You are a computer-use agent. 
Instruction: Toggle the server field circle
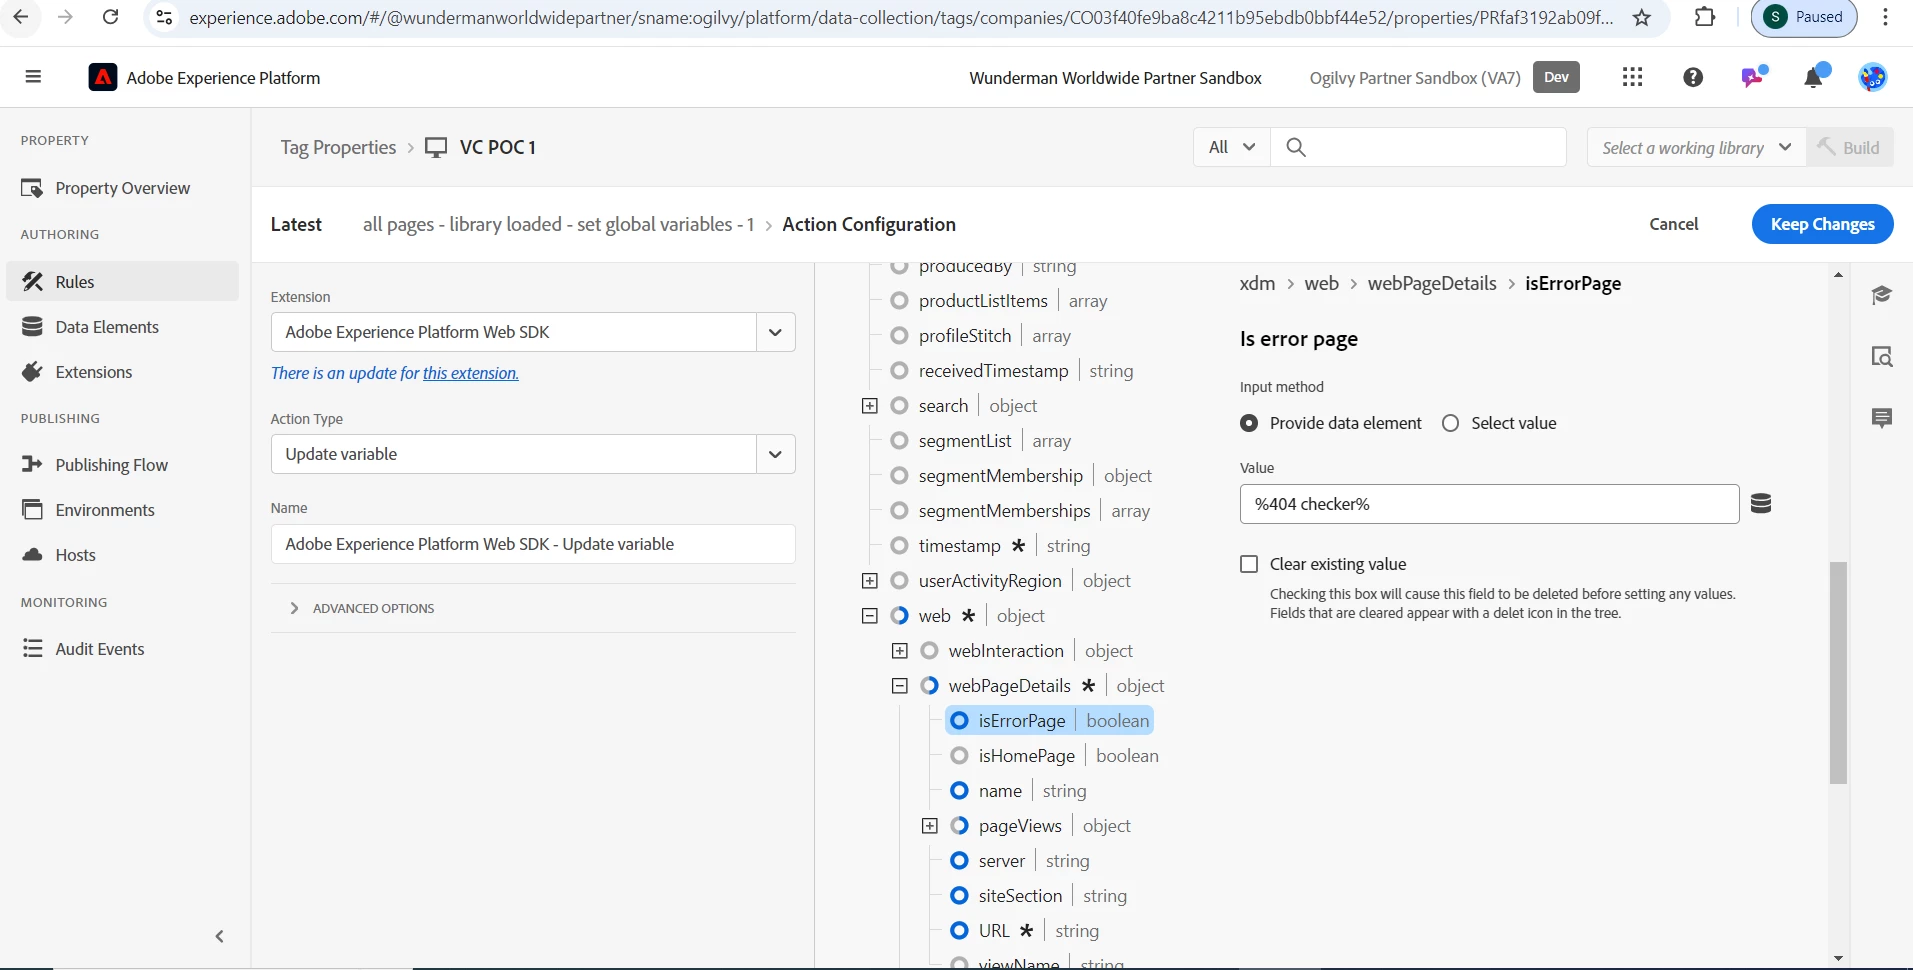(x=959, y=860)
